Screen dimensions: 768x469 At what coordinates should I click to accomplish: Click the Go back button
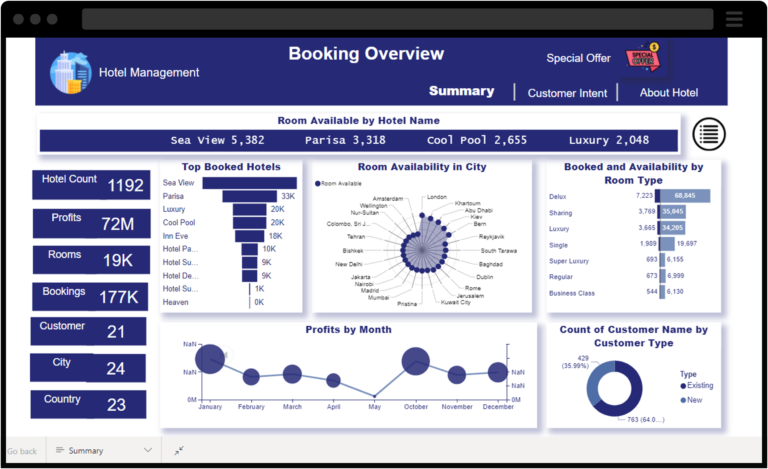[x=22, y=451]
